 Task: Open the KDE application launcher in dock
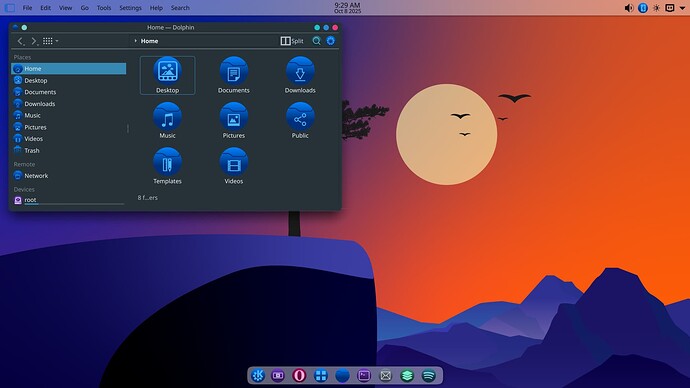[x=258, y=375]
